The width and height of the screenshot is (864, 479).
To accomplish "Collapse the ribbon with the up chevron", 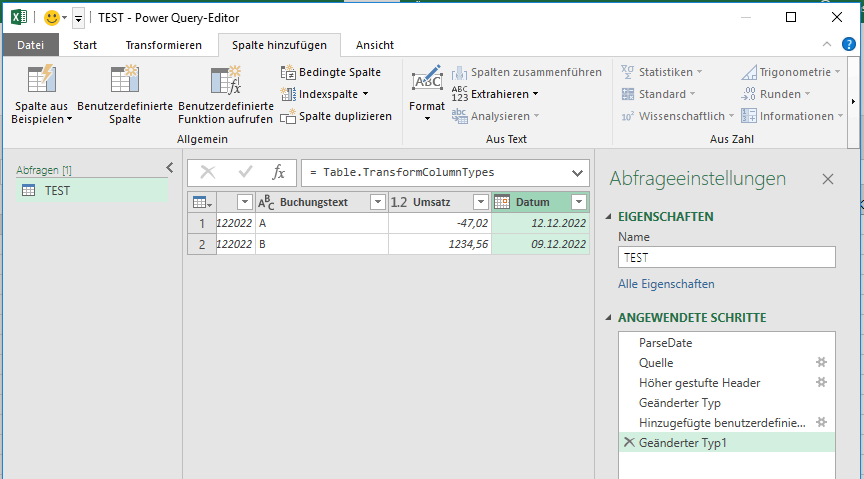I will pyautogui.click(x=827, y=45).
